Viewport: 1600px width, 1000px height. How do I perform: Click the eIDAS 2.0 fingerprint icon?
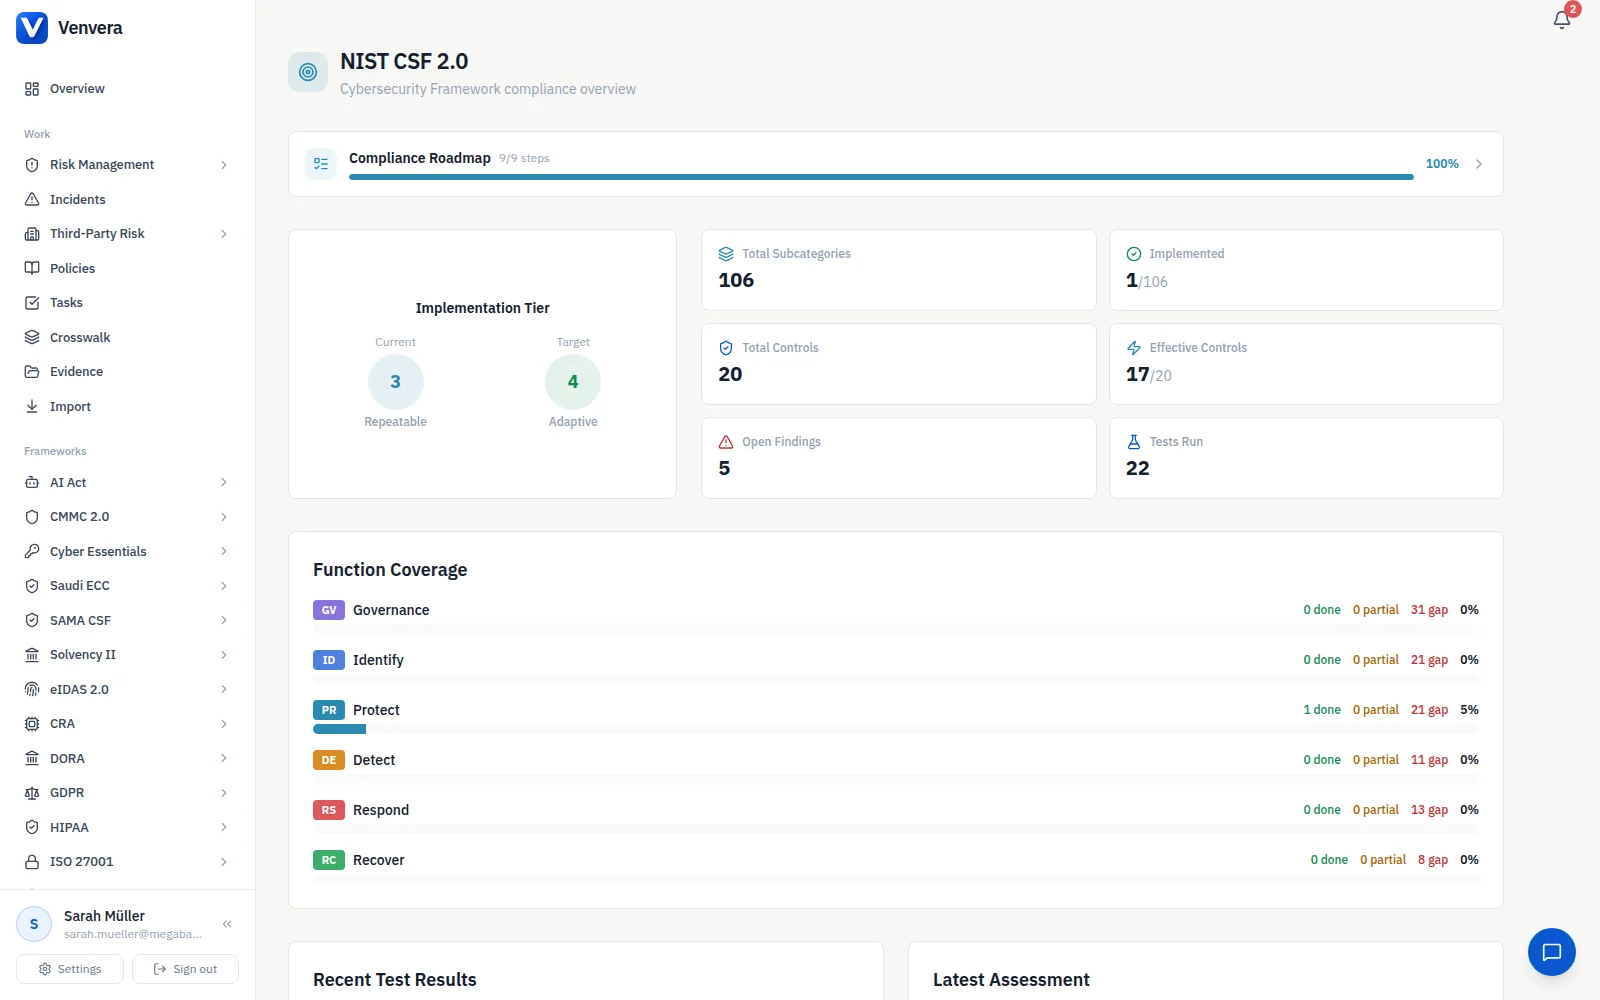point(32,689)
